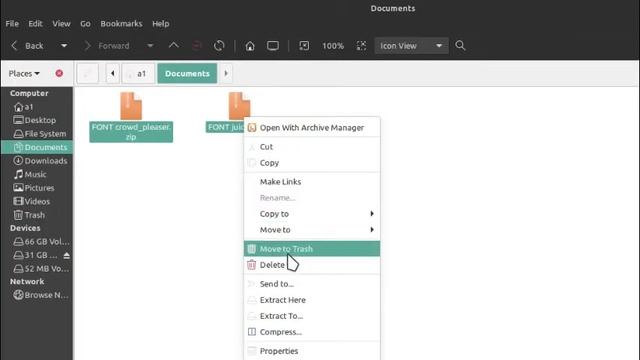Open the a1 home entry in sidebar

tap(37, 107)
